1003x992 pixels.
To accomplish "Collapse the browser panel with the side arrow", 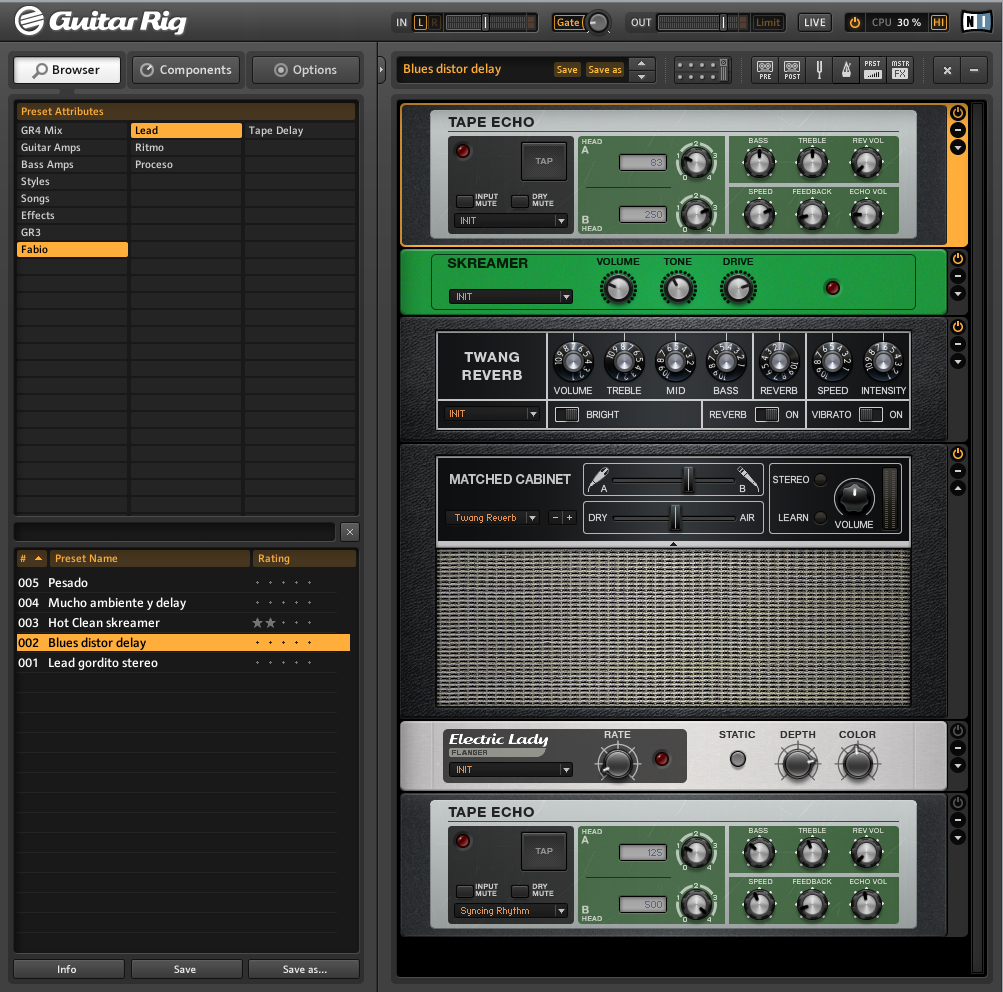I will [381, 70].
